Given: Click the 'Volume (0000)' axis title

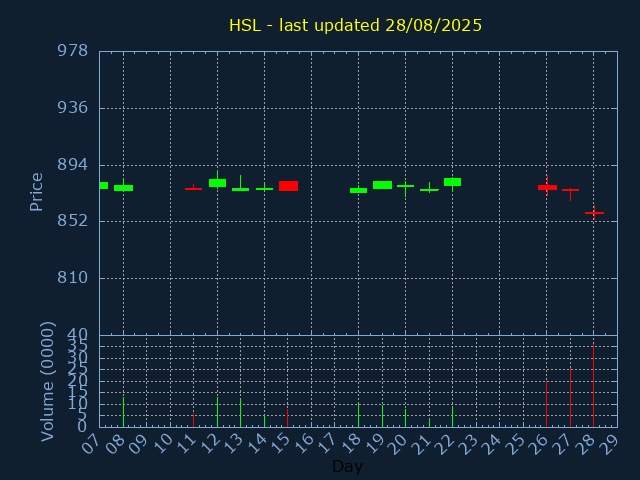Looking at the screenshot, I should pyautogui.click(x=47, y=382).
